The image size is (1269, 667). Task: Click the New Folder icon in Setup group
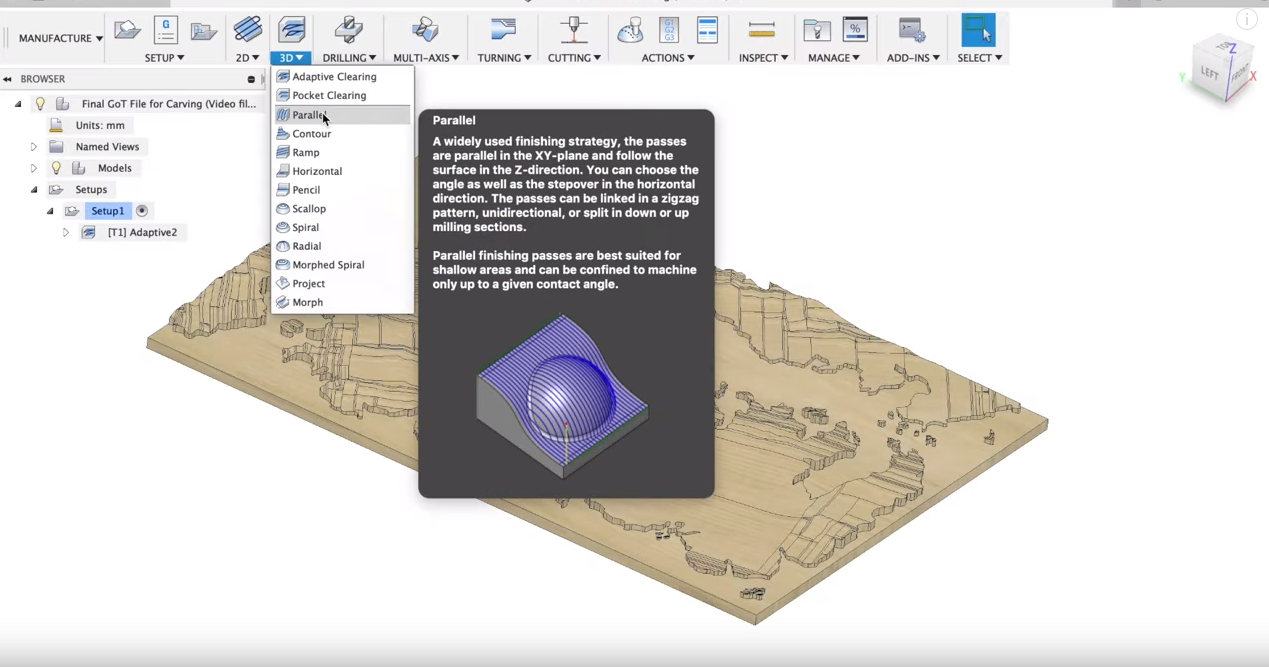click(204, 31)
